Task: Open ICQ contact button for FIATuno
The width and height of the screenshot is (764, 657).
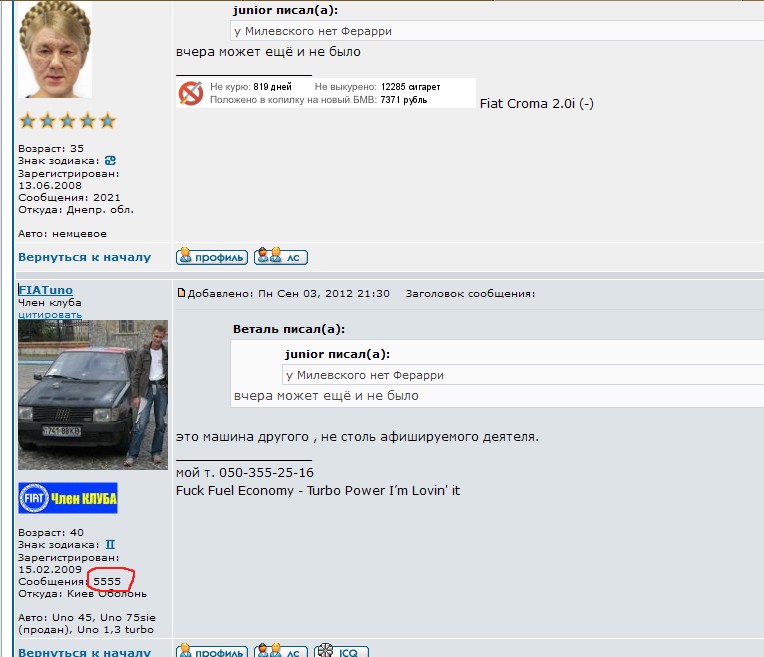Action: [341, 651]
